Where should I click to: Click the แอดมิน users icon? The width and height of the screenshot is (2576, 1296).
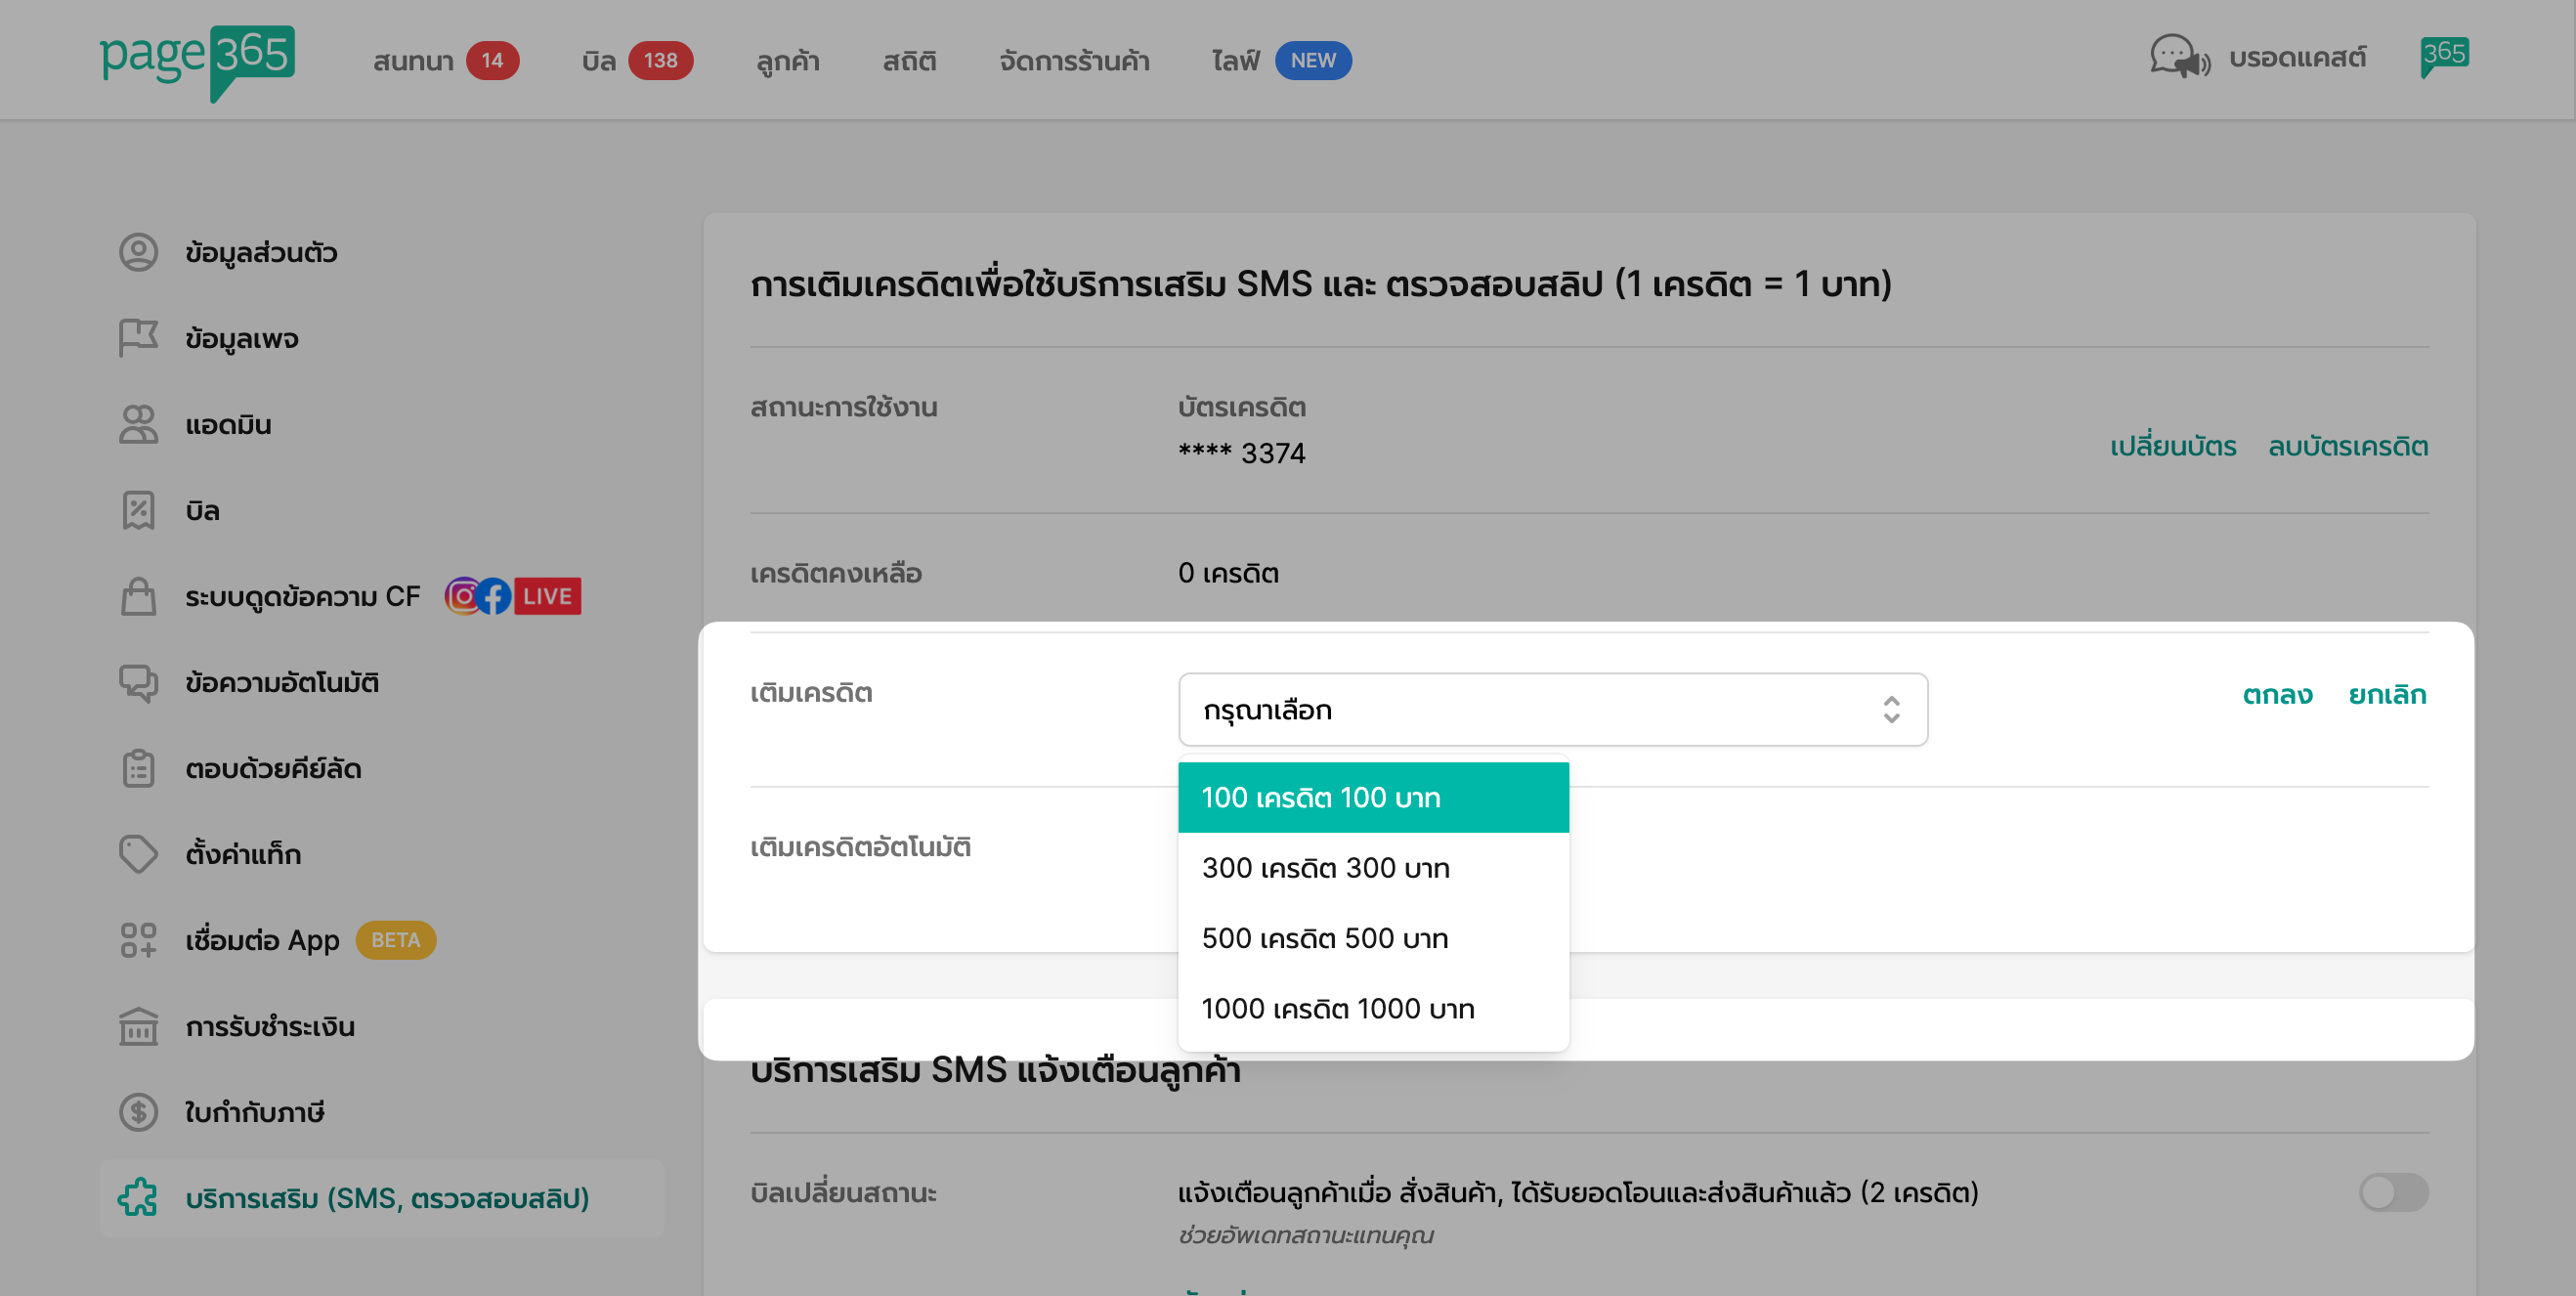coord(138,424)
